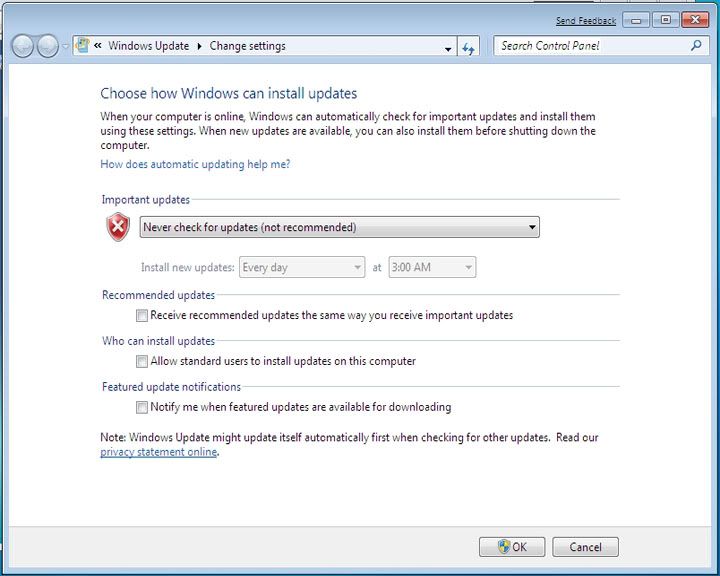Click the 'Install new updates:' label
Screen dimensions: 720x576
[x=188, y=267]
